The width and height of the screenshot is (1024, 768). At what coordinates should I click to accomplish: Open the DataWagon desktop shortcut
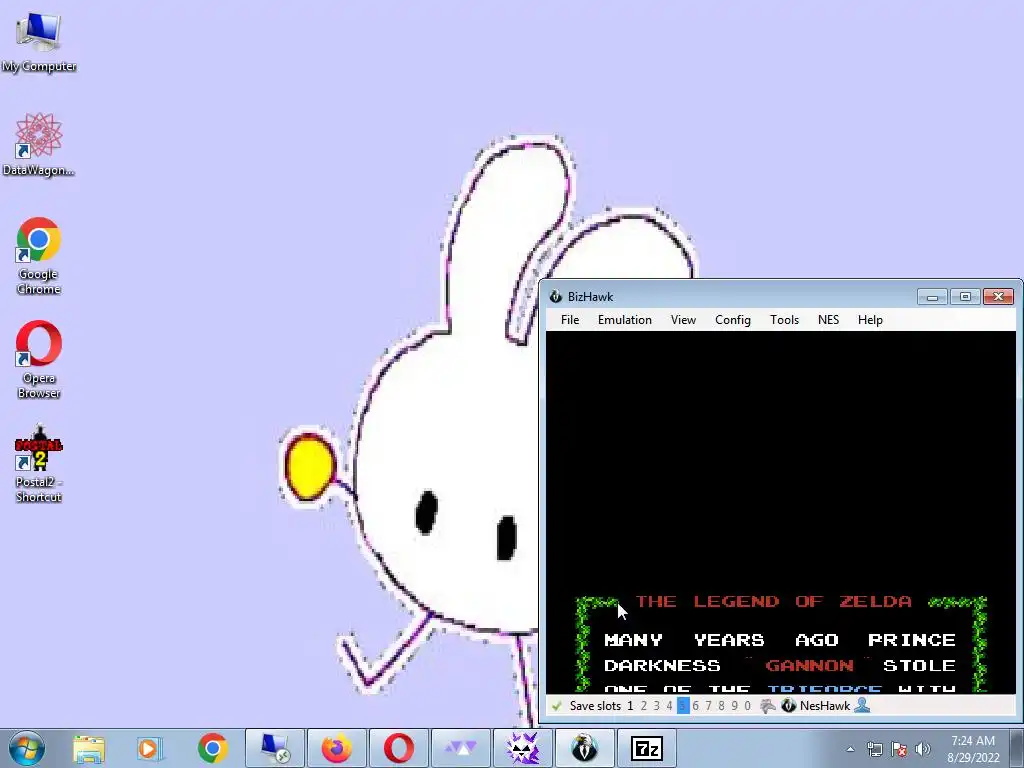(39, 144)
